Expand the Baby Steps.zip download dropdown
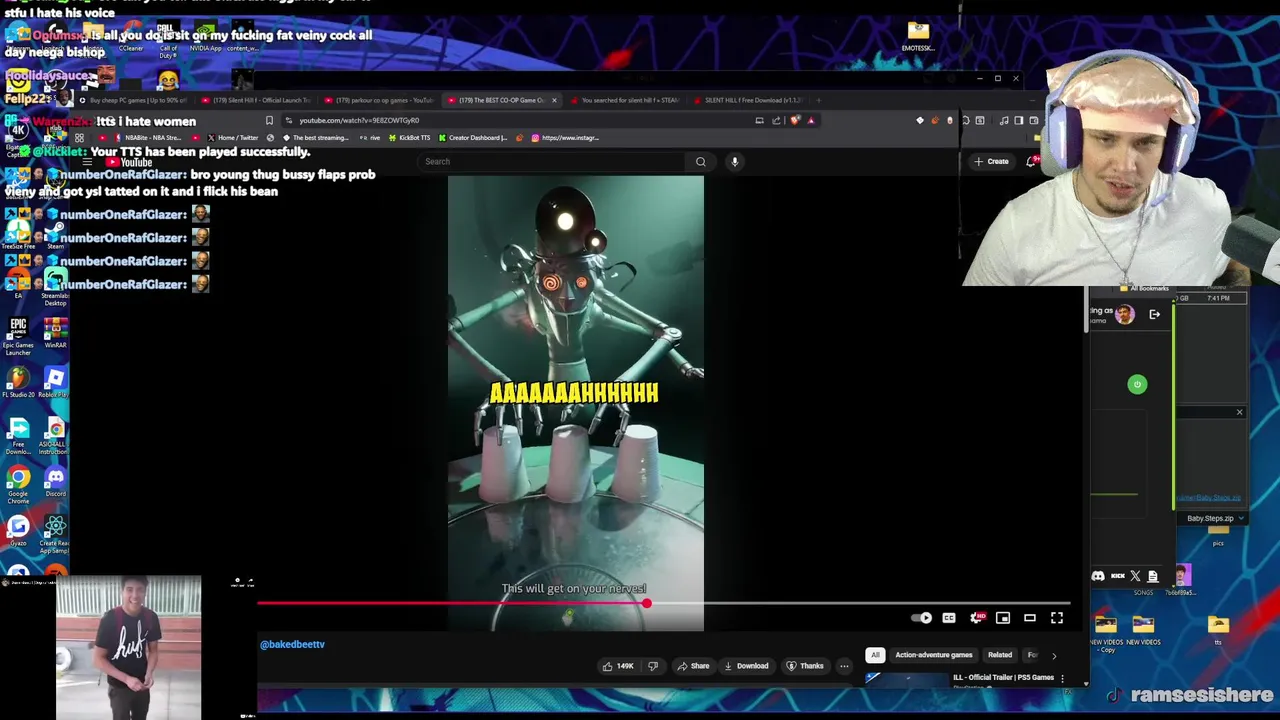Image resolution: width=1280 pixels, height=720 pixels. pyautogui.click(x=1241, y=518)
